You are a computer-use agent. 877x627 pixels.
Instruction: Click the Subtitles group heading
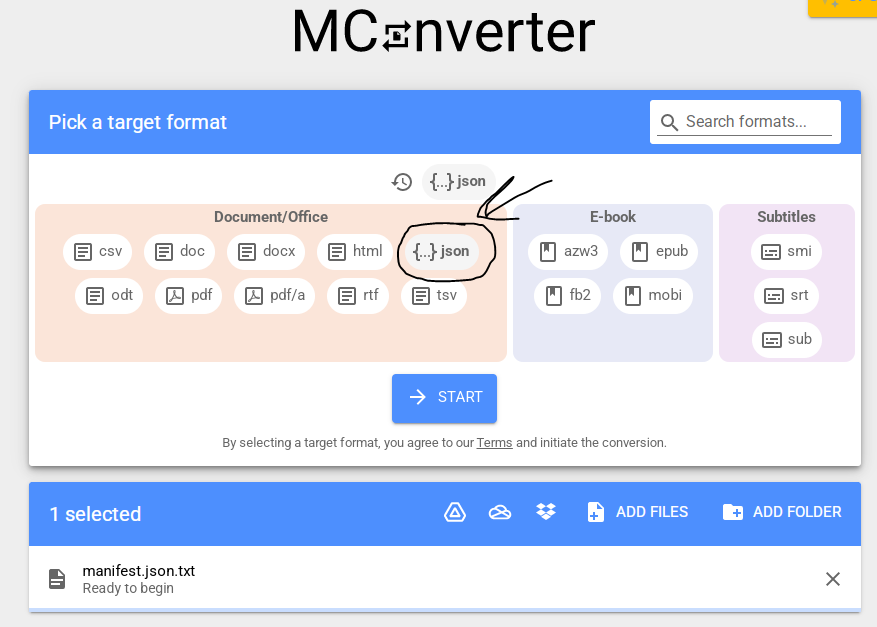(x=786, y=217)
